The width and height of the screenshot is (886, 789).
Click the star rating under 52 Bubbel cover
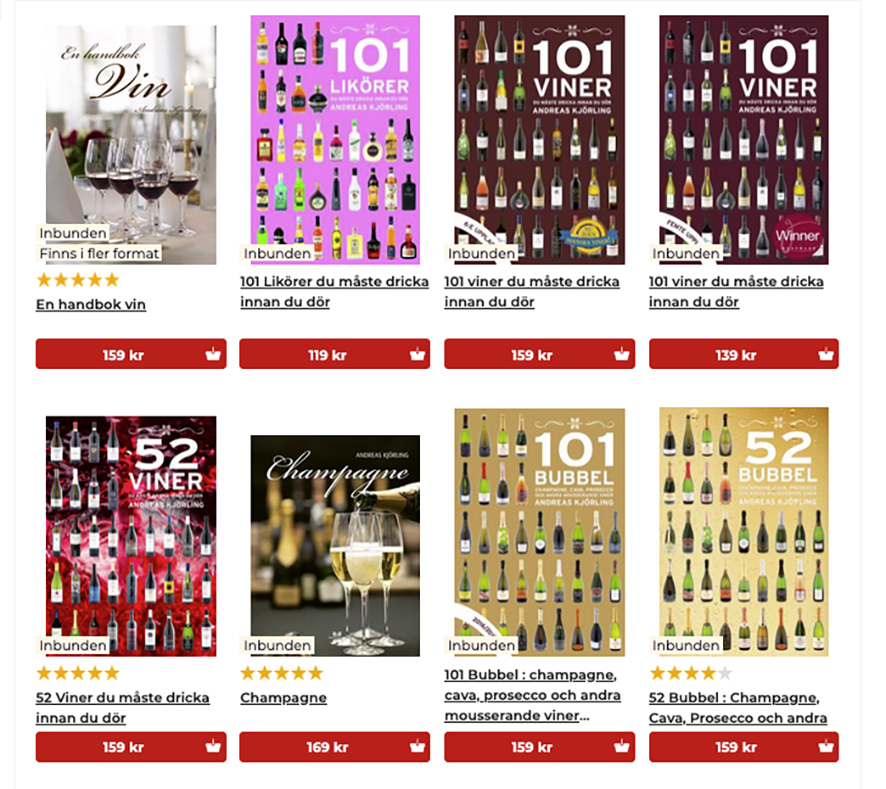pyautogui.click(x=690, y=673)
